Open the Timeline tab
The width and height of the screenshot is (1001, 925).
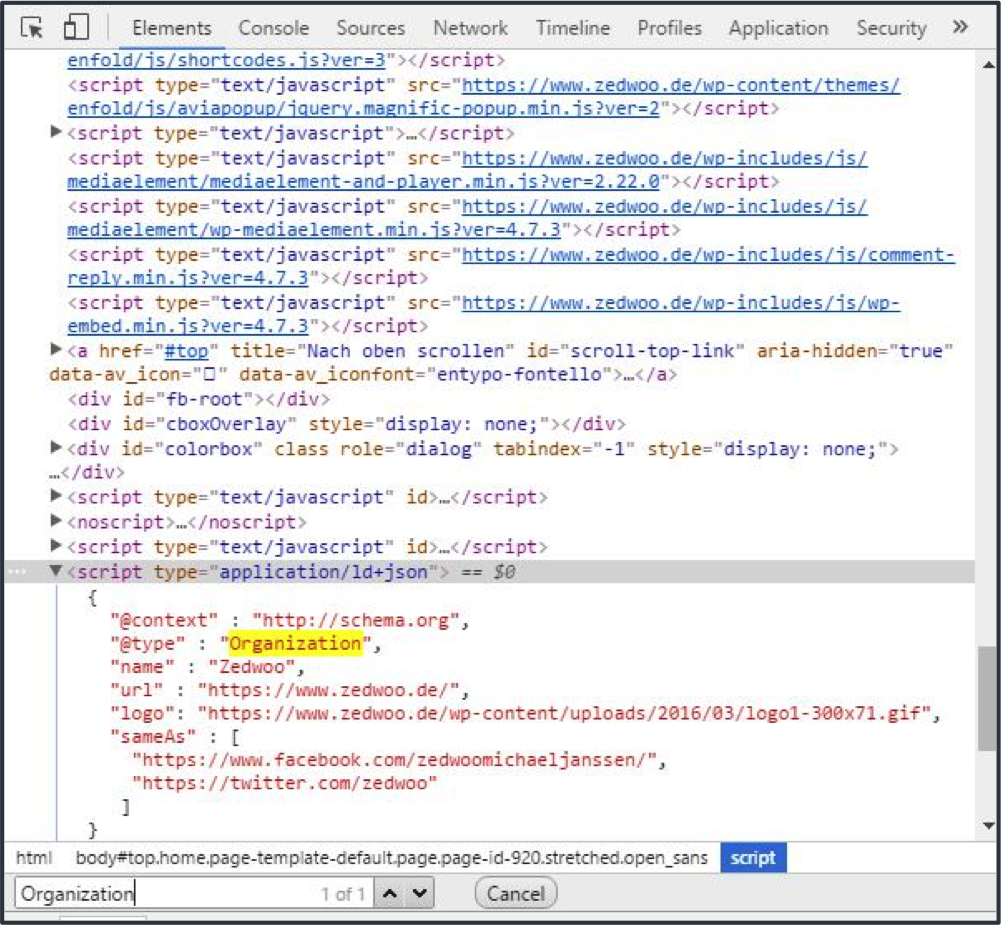(573, 28)
